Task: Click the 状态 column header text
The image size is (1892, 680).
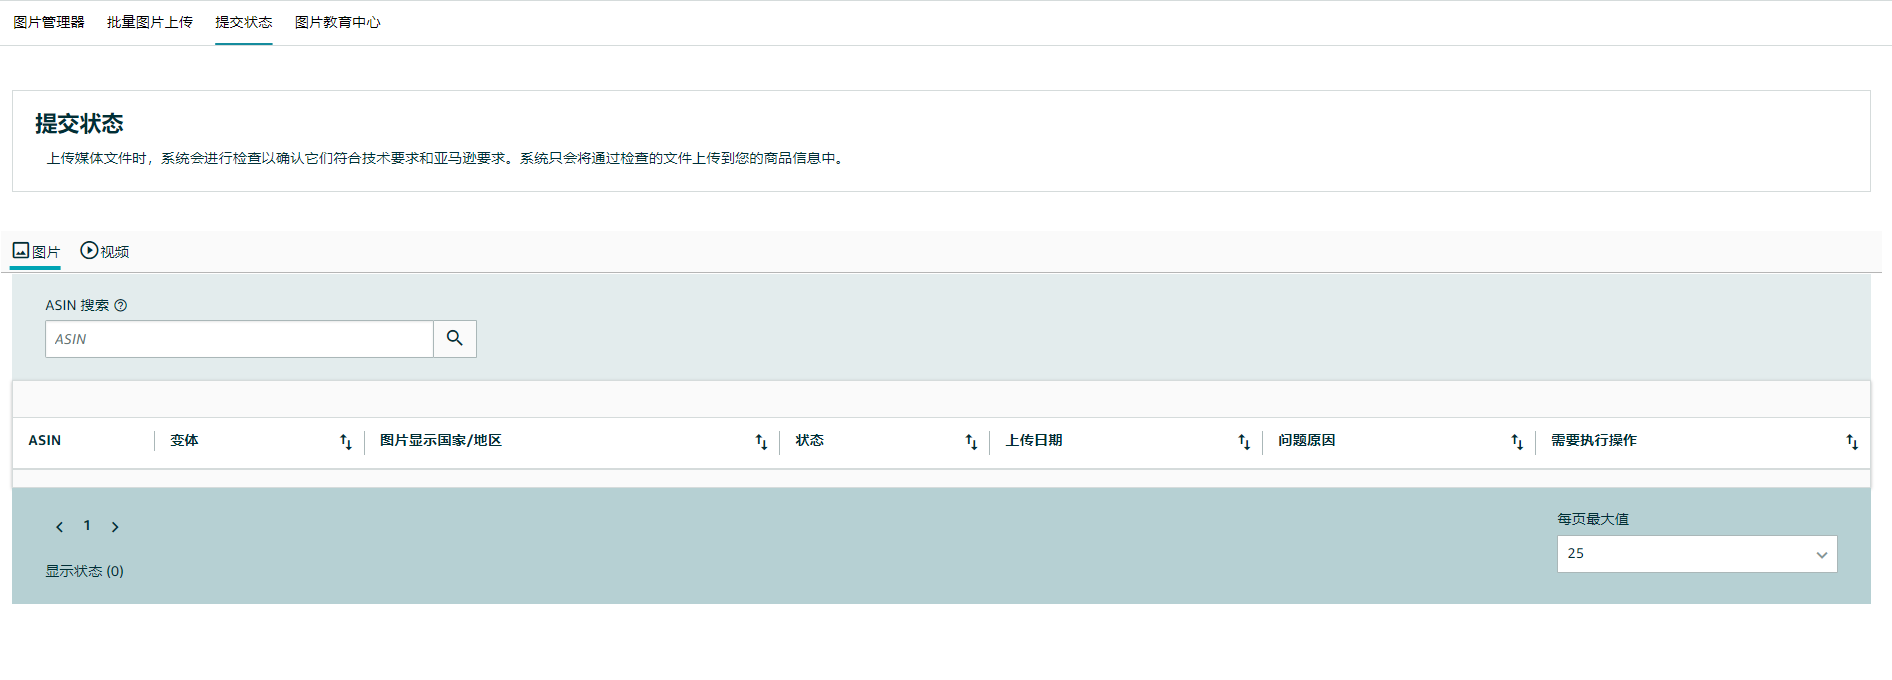Action: pyautogui.click(x=810, y=441)
